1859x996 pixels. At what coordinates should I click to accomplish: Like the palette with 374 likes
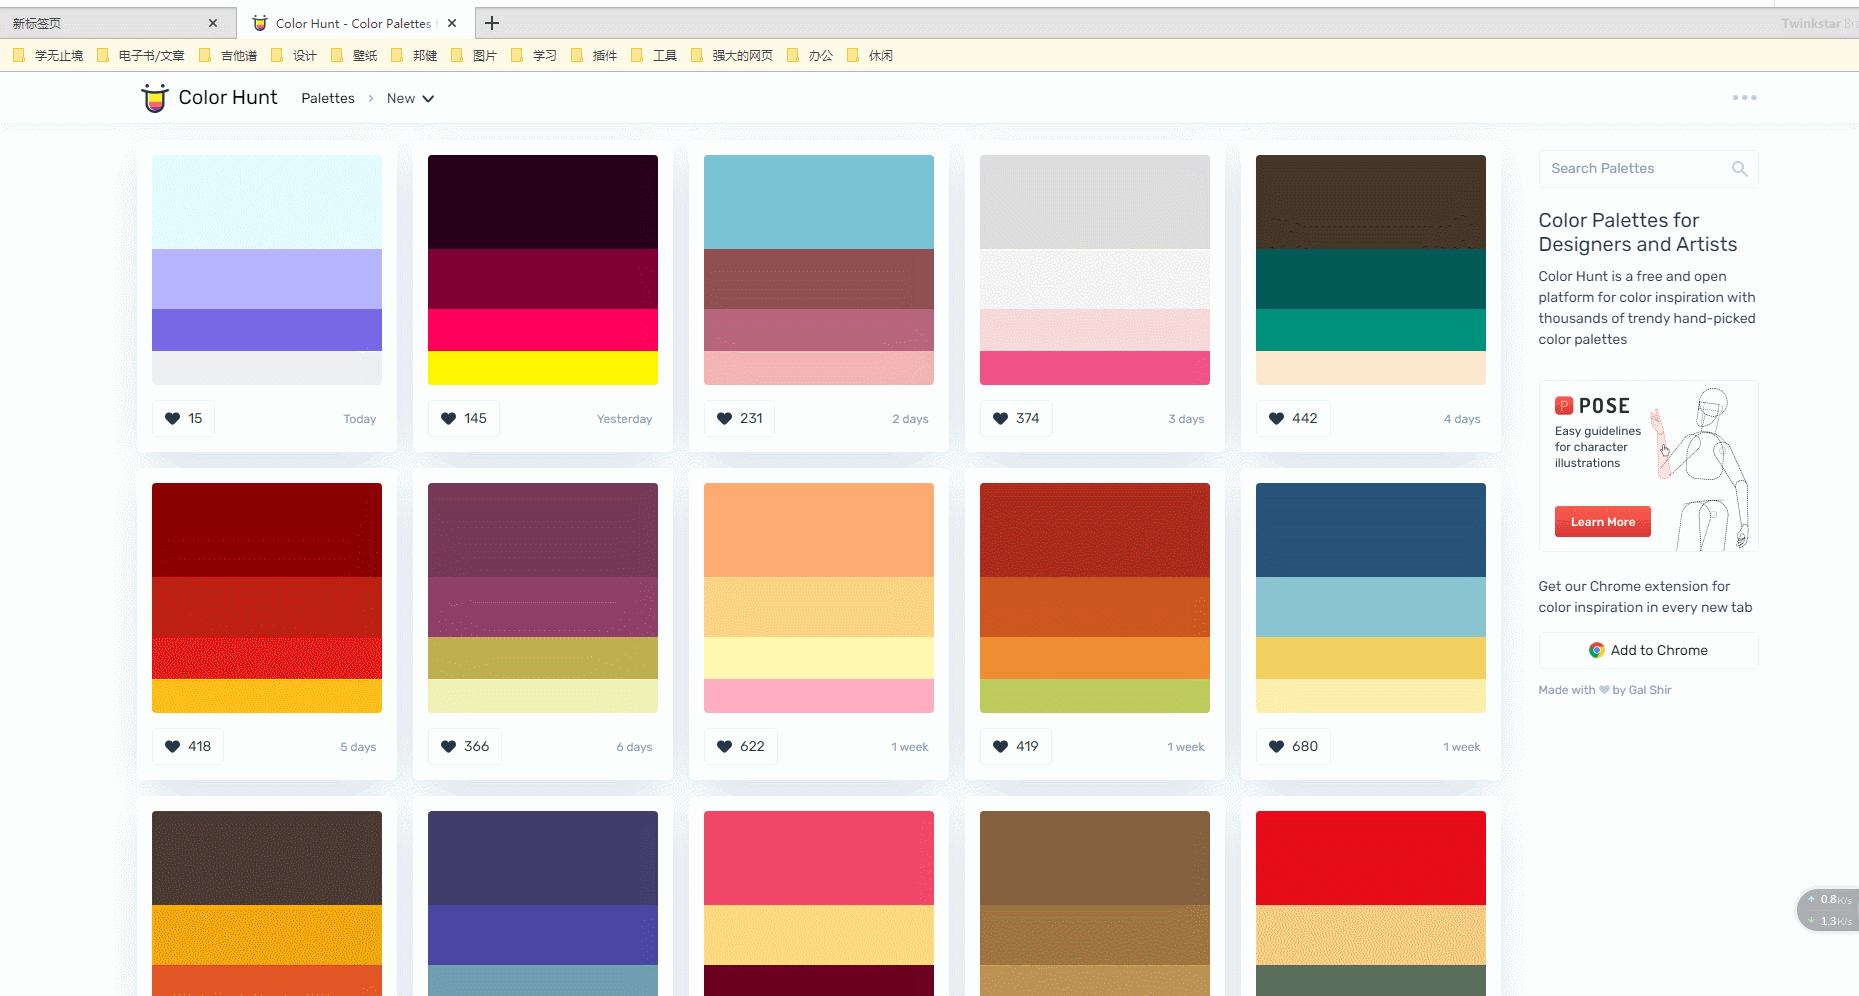coord(1016,418)
